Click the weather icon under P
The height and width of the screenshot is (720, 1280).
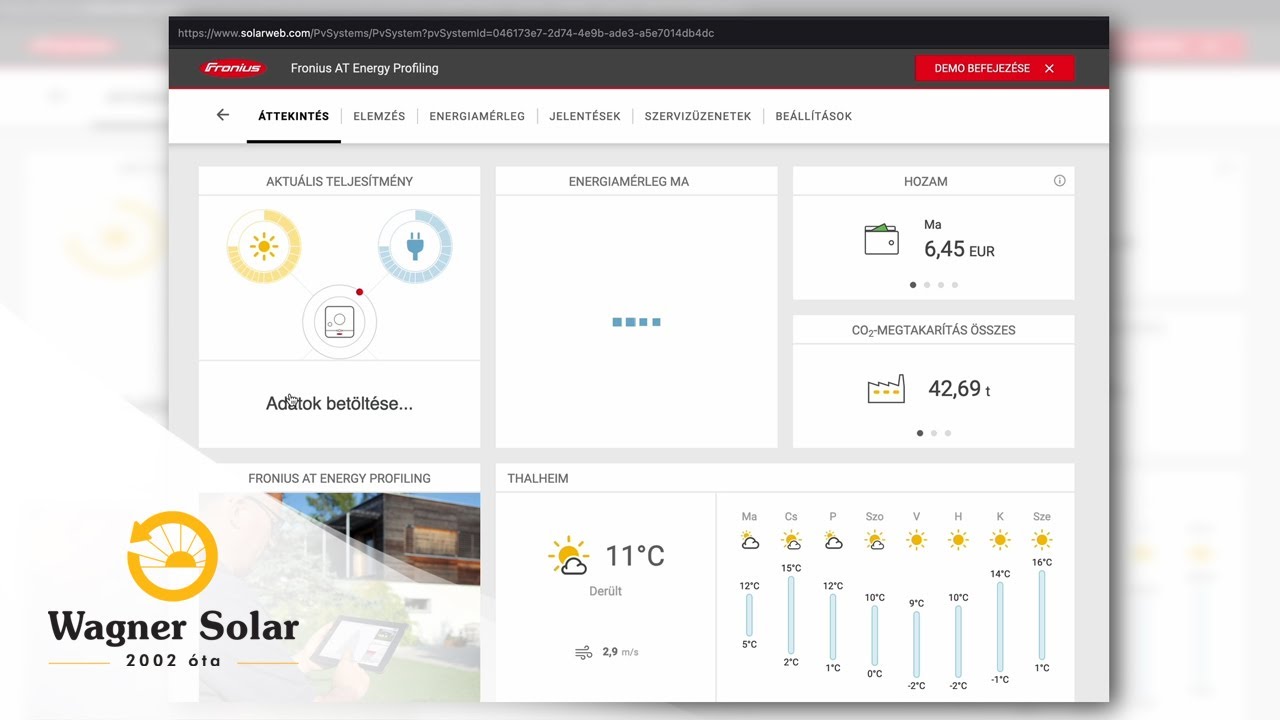pyautogui.click(x=833, y=541)
